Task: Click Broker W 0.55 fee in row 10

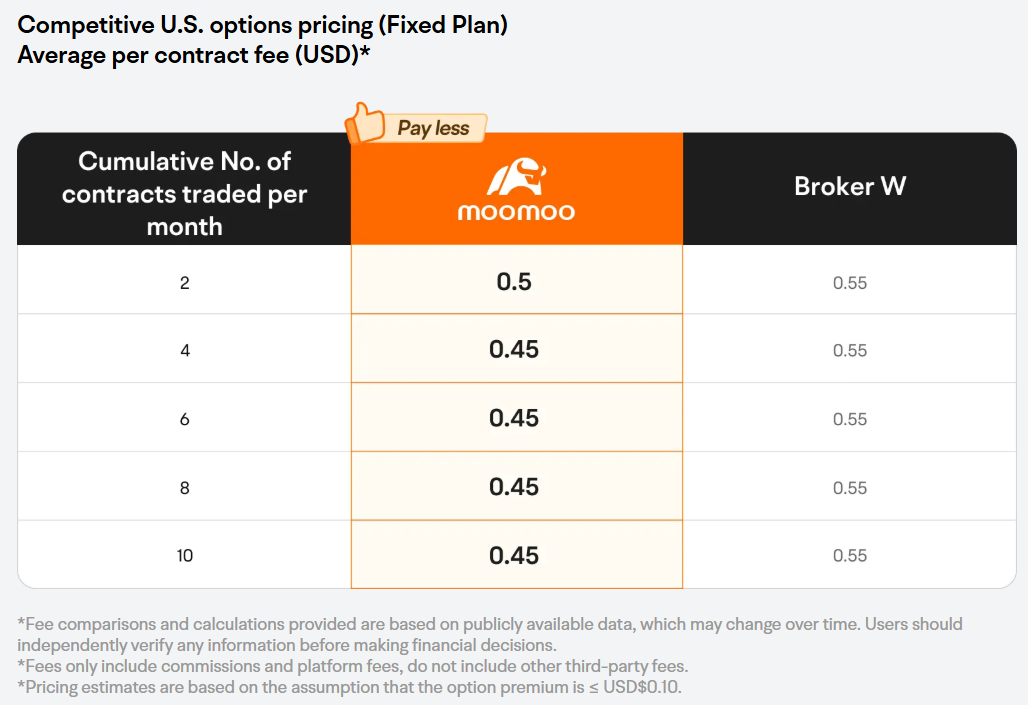Action: point(850,555)
